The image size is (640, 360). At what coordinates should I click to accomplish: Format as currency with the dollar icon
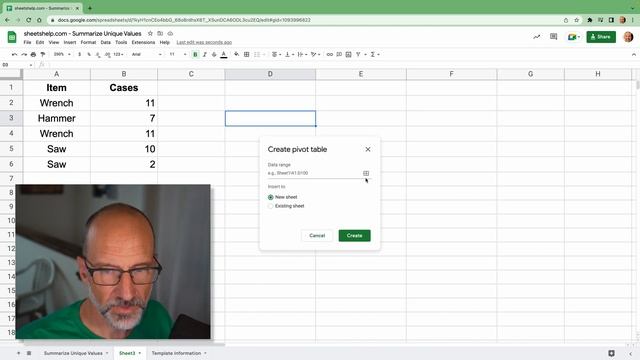point(79,54)
